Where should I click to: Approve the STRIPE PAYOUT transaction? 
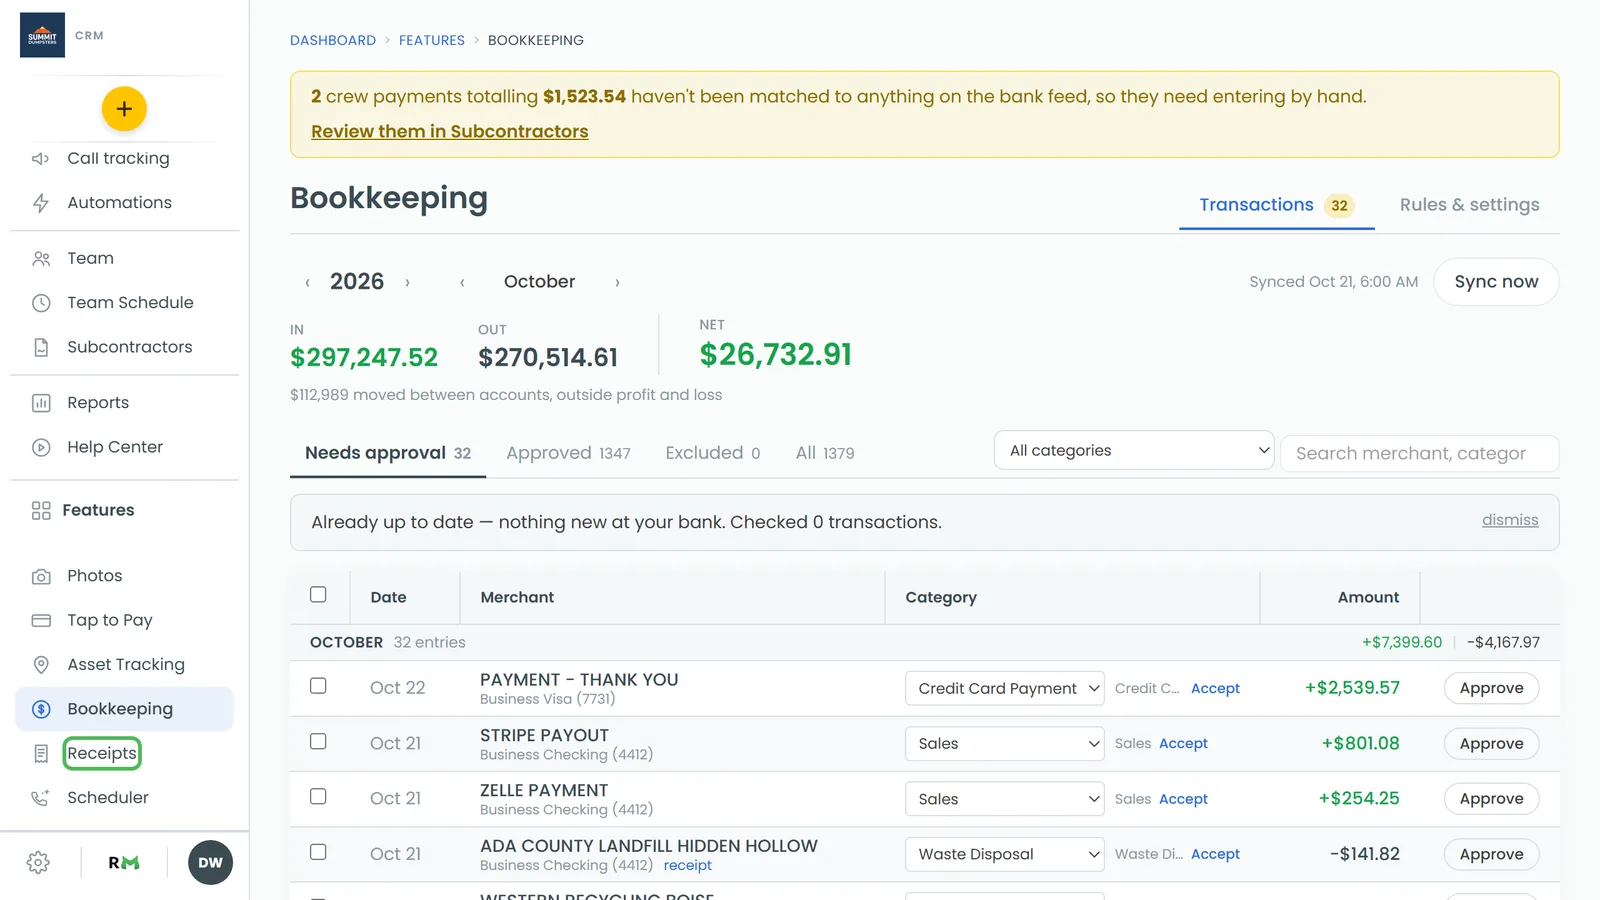pyautogui.click(x=1491, y=744)
